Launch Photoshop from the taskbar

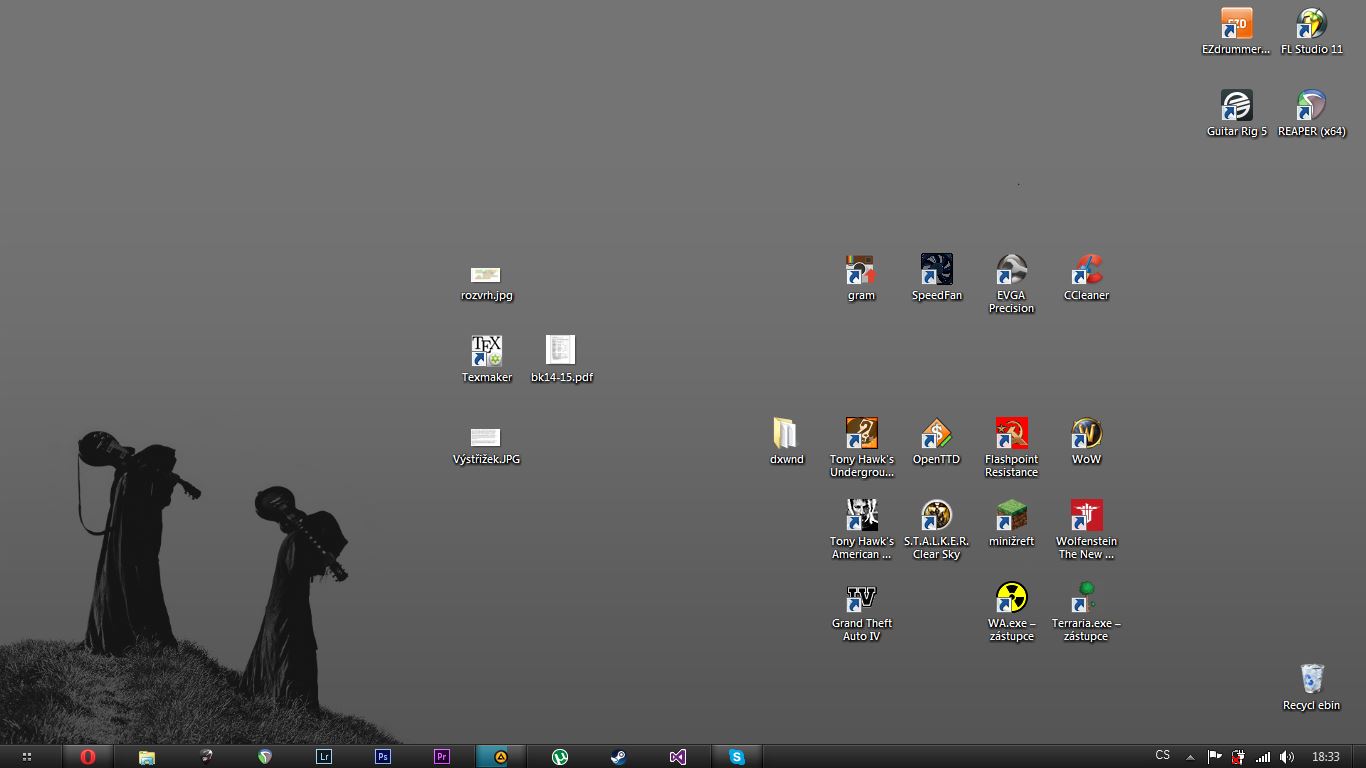pyautogui.click(x=383, y=757)
